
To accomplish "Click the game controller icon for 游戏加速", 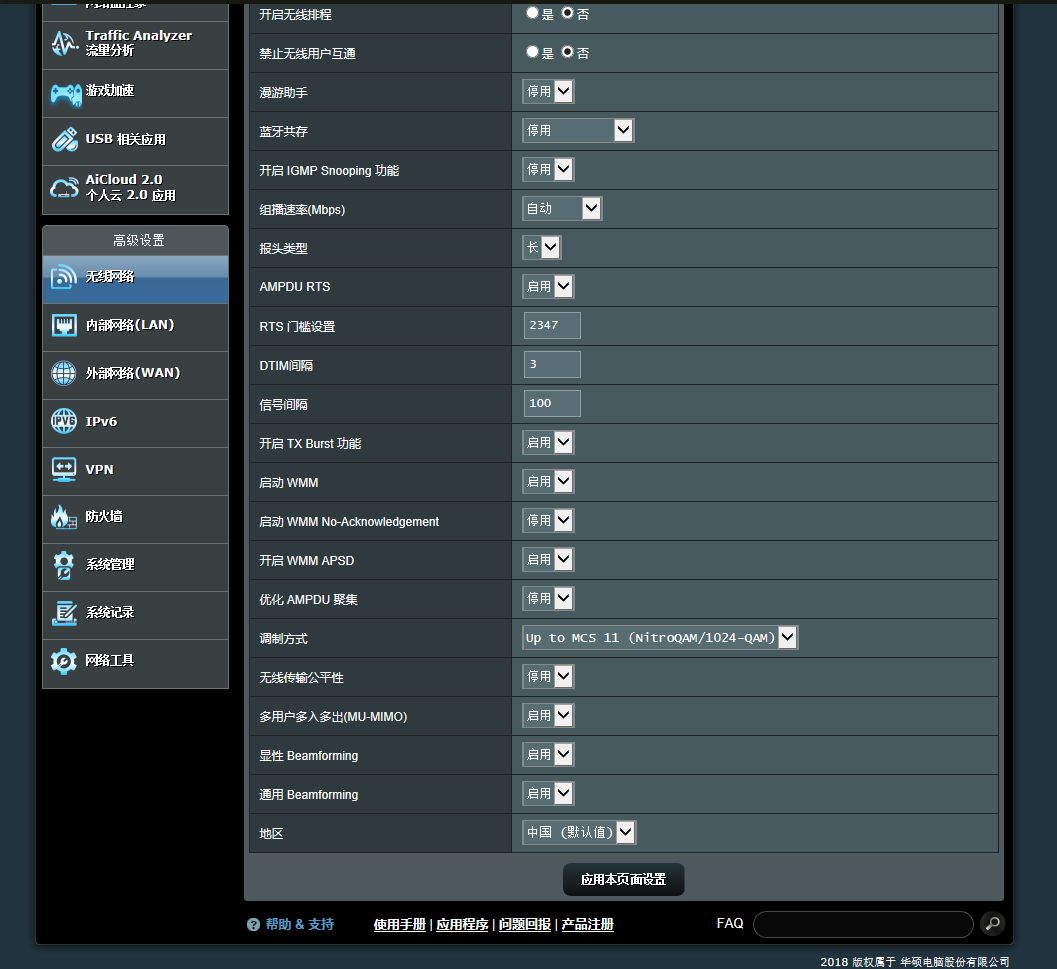I will click(x=65, y=94).
